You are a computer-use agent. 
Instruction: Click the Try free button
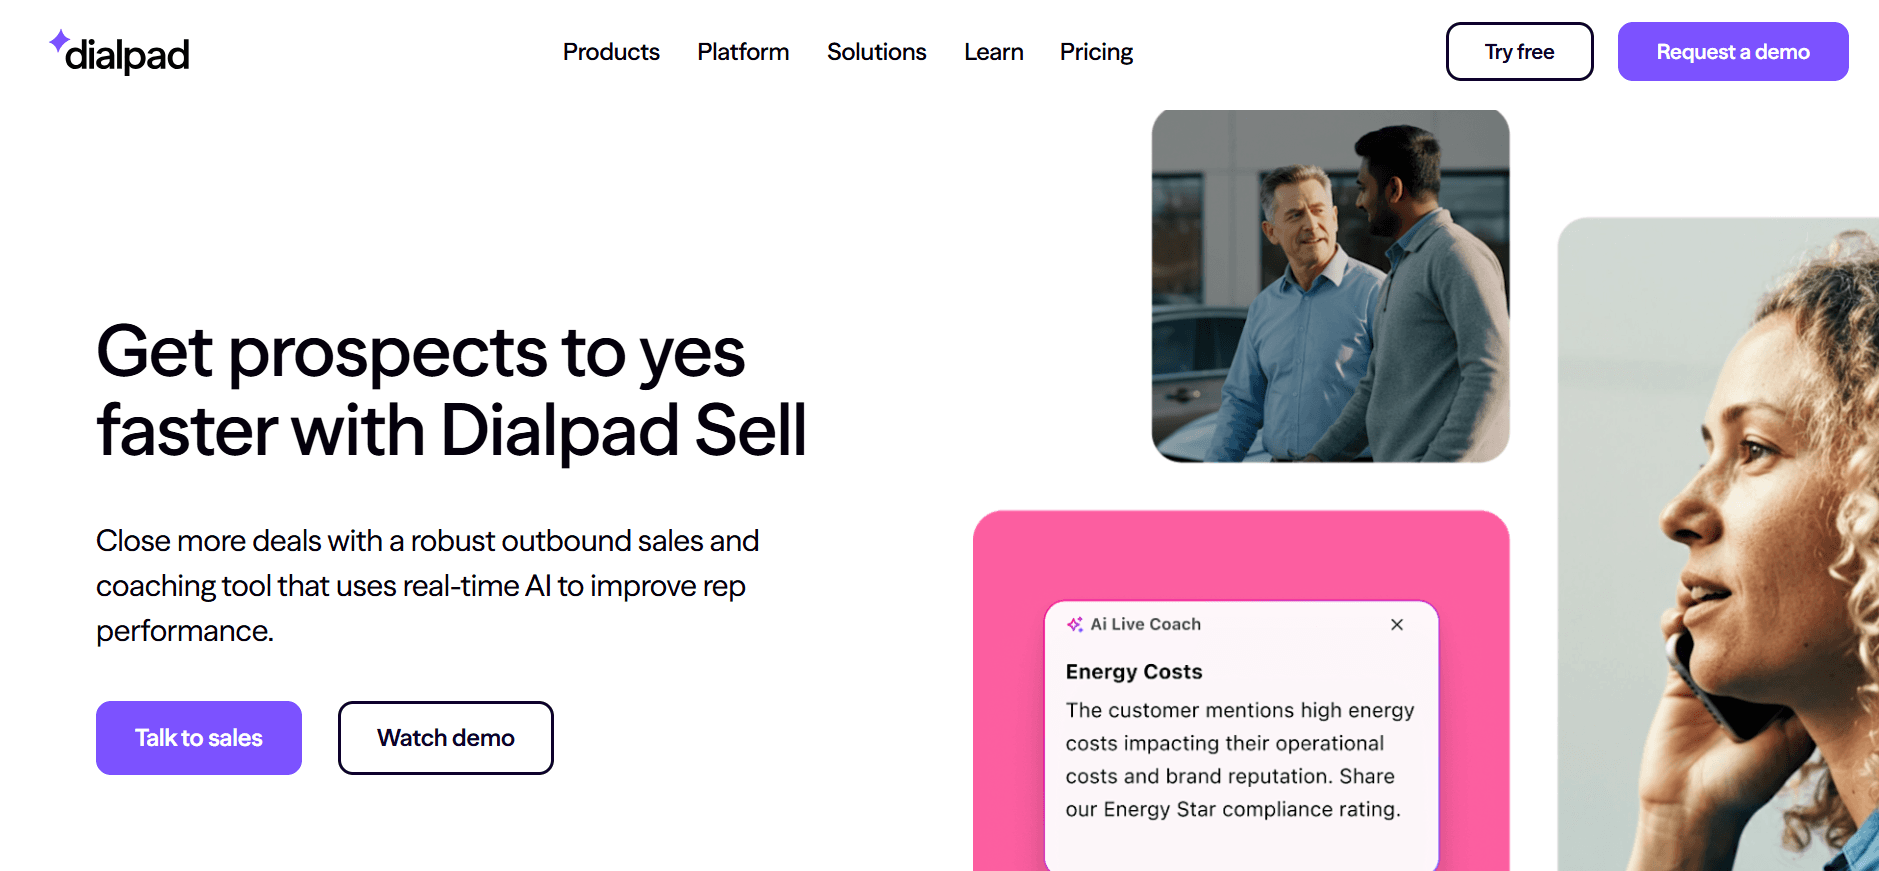pos(1519,51)
